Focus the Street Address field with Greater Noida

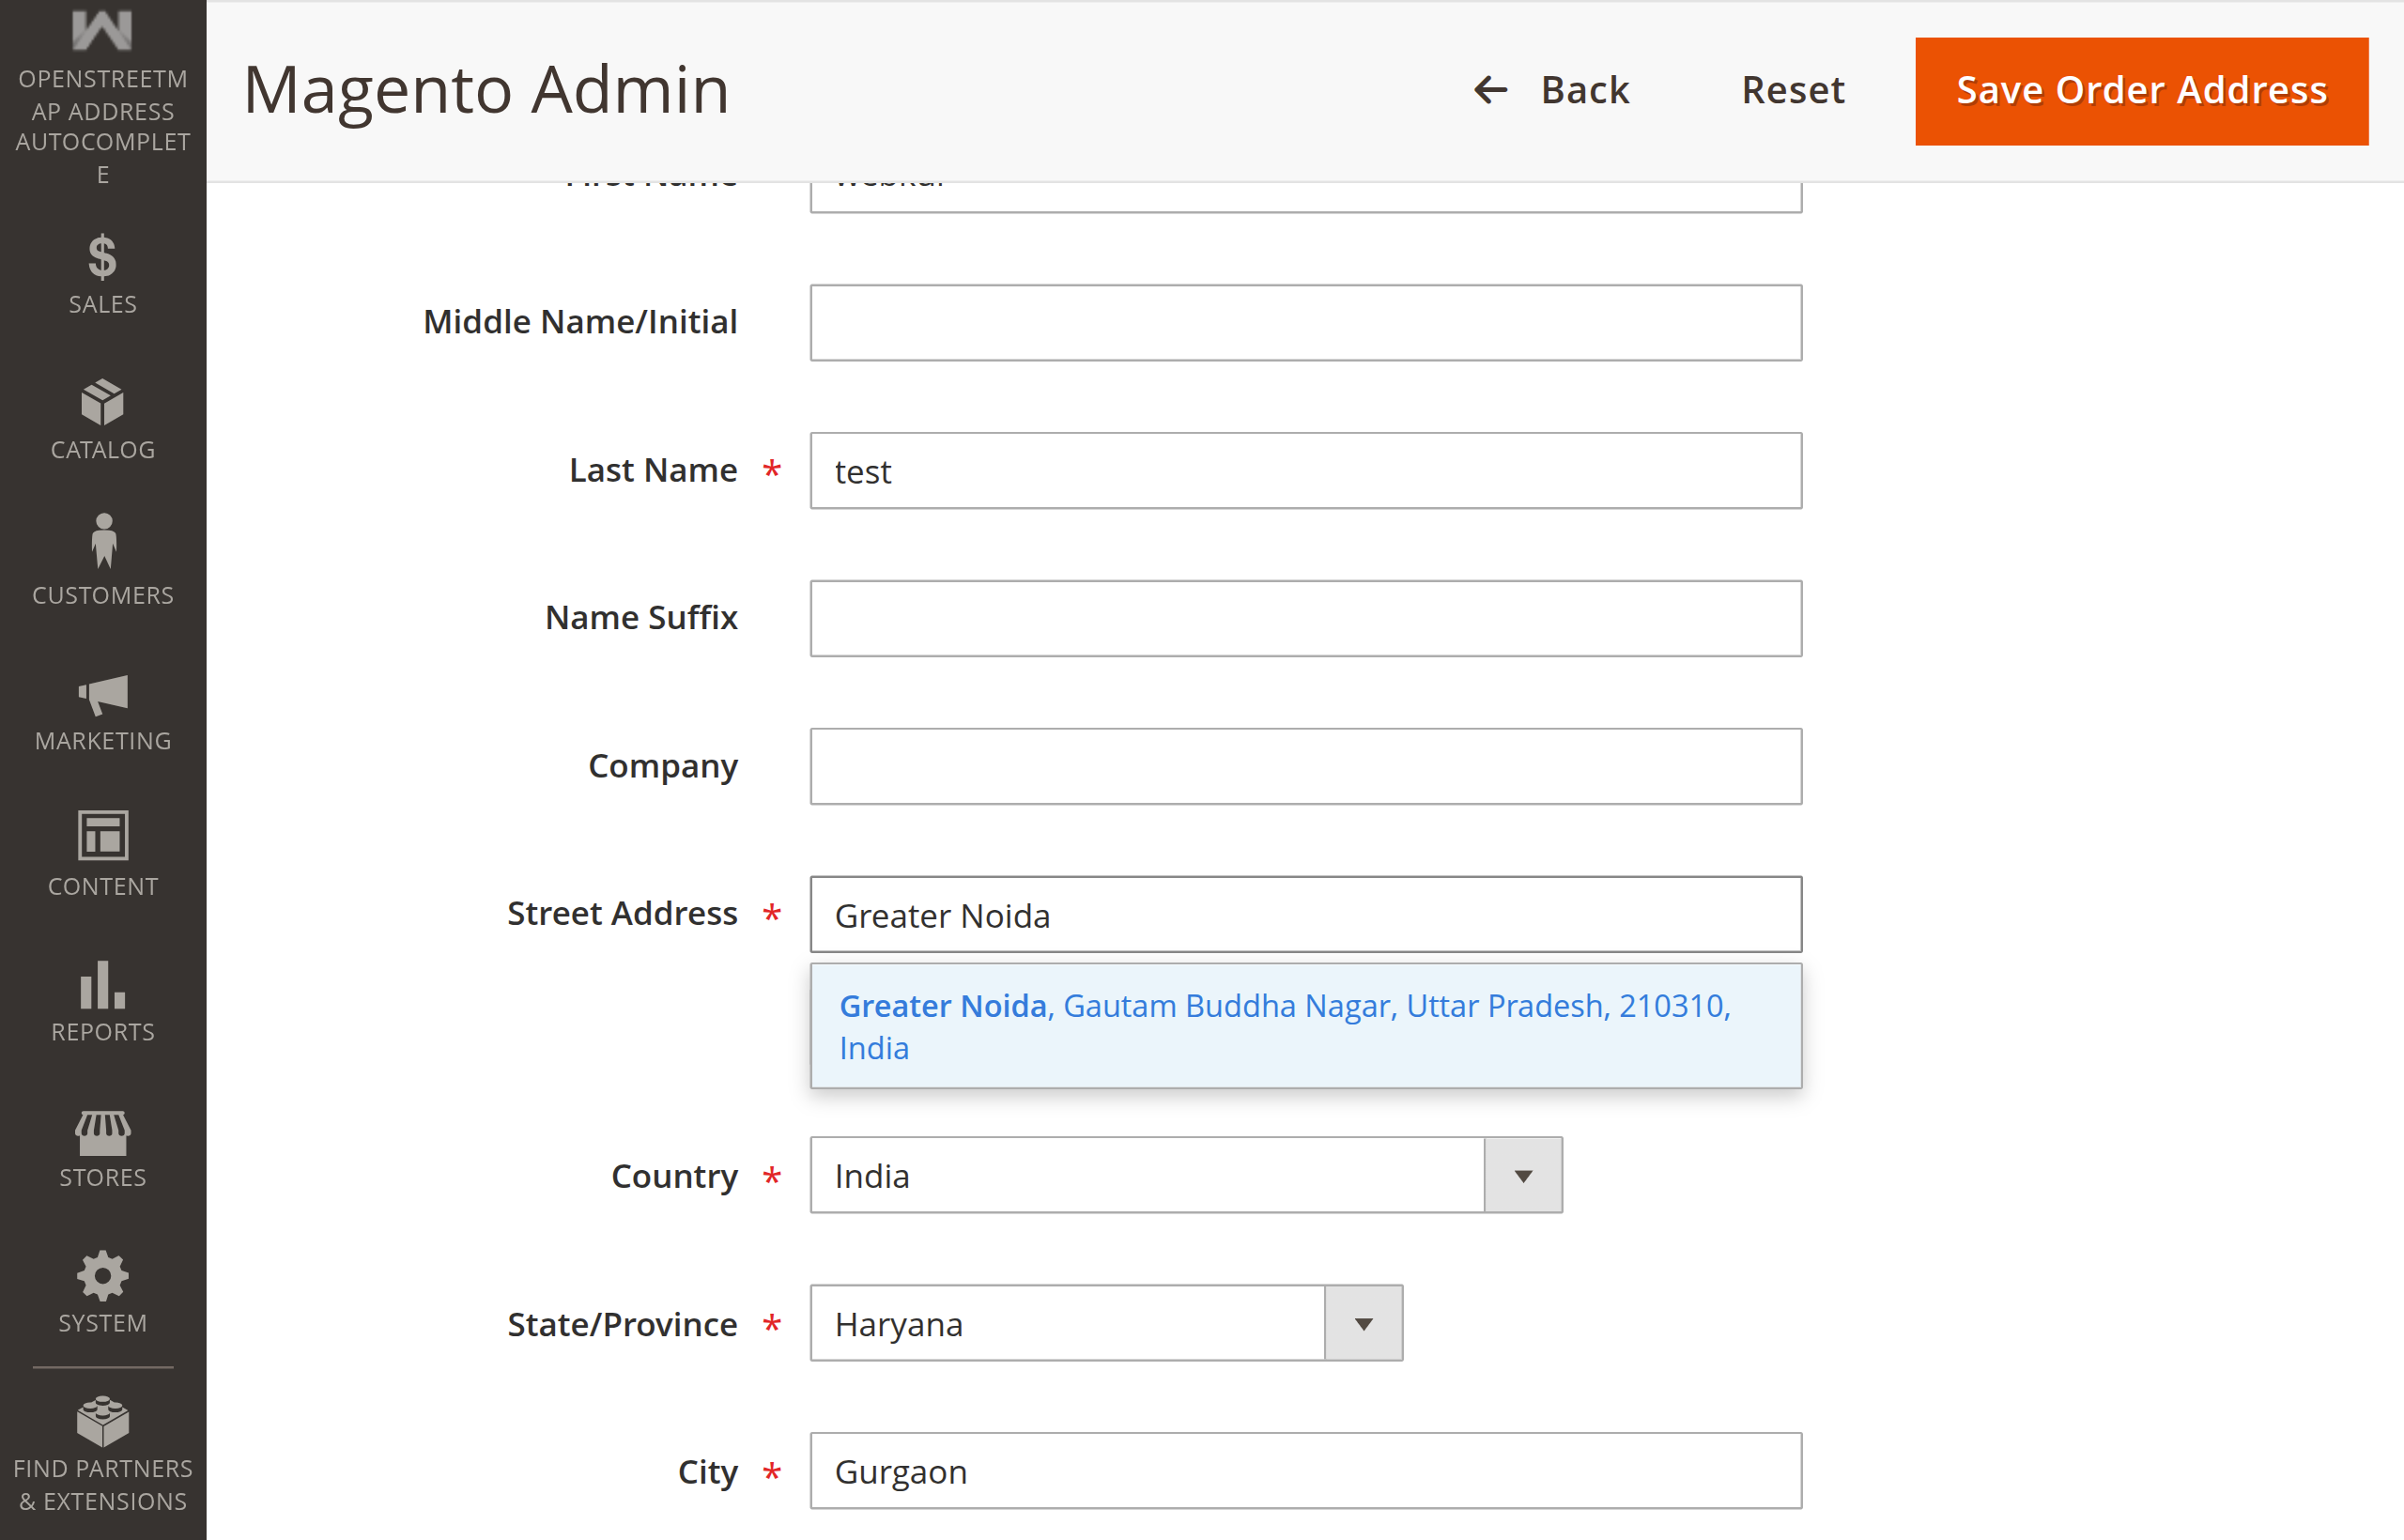1306,915
